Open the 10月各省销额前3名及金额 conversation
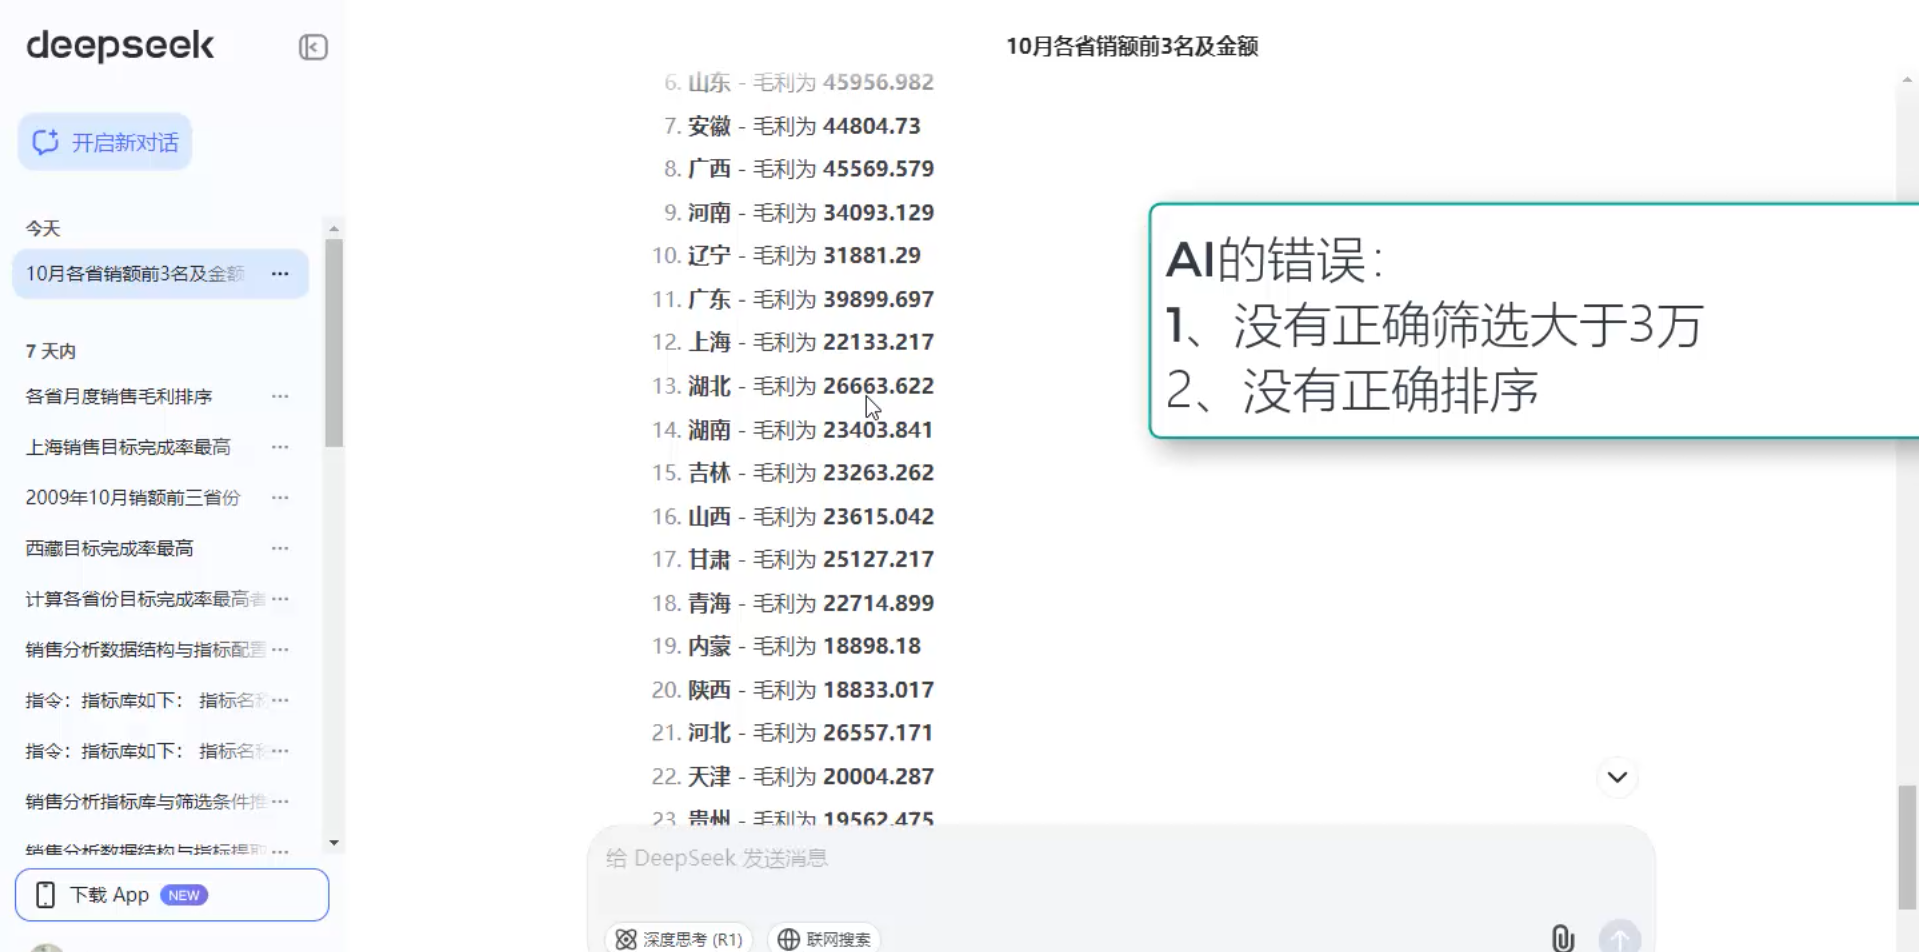This screenshot has height=952, width=1919. point(135,274)
